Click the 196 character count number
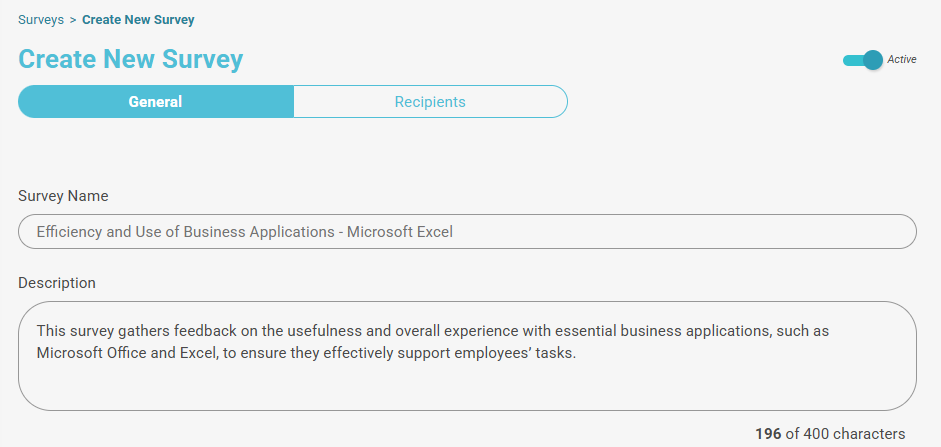The width and height of the screenshot is (941, 447). pos(768,434)
